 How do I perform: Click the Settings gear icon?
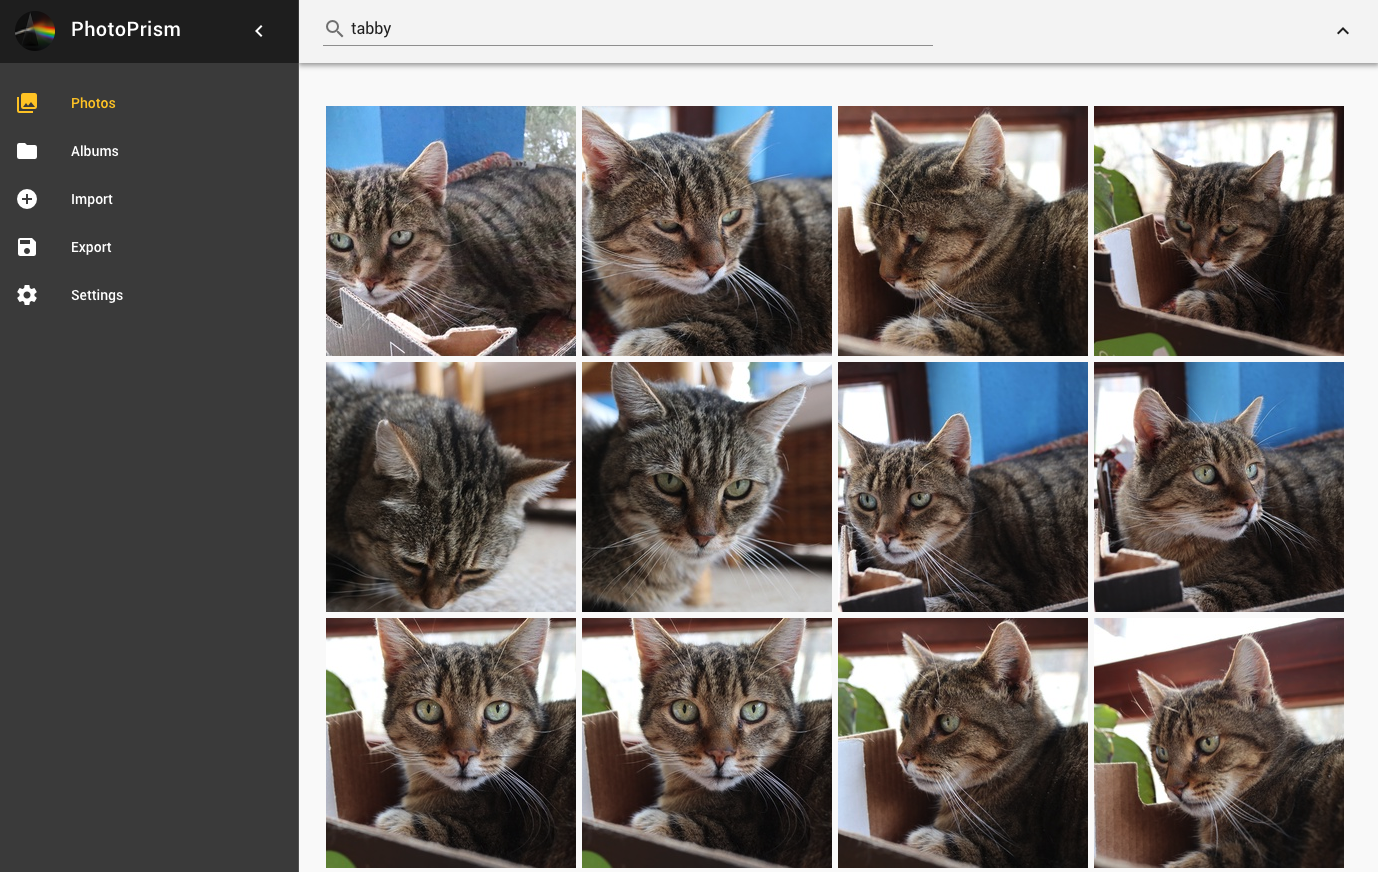27,295
